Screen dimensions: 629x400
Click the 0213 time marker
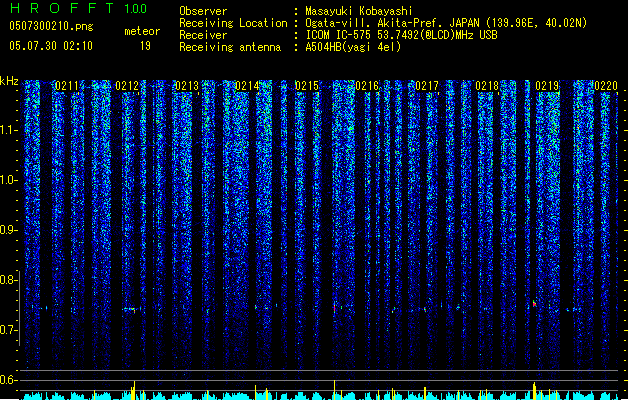pyautogui.click(x=187, y=86)
